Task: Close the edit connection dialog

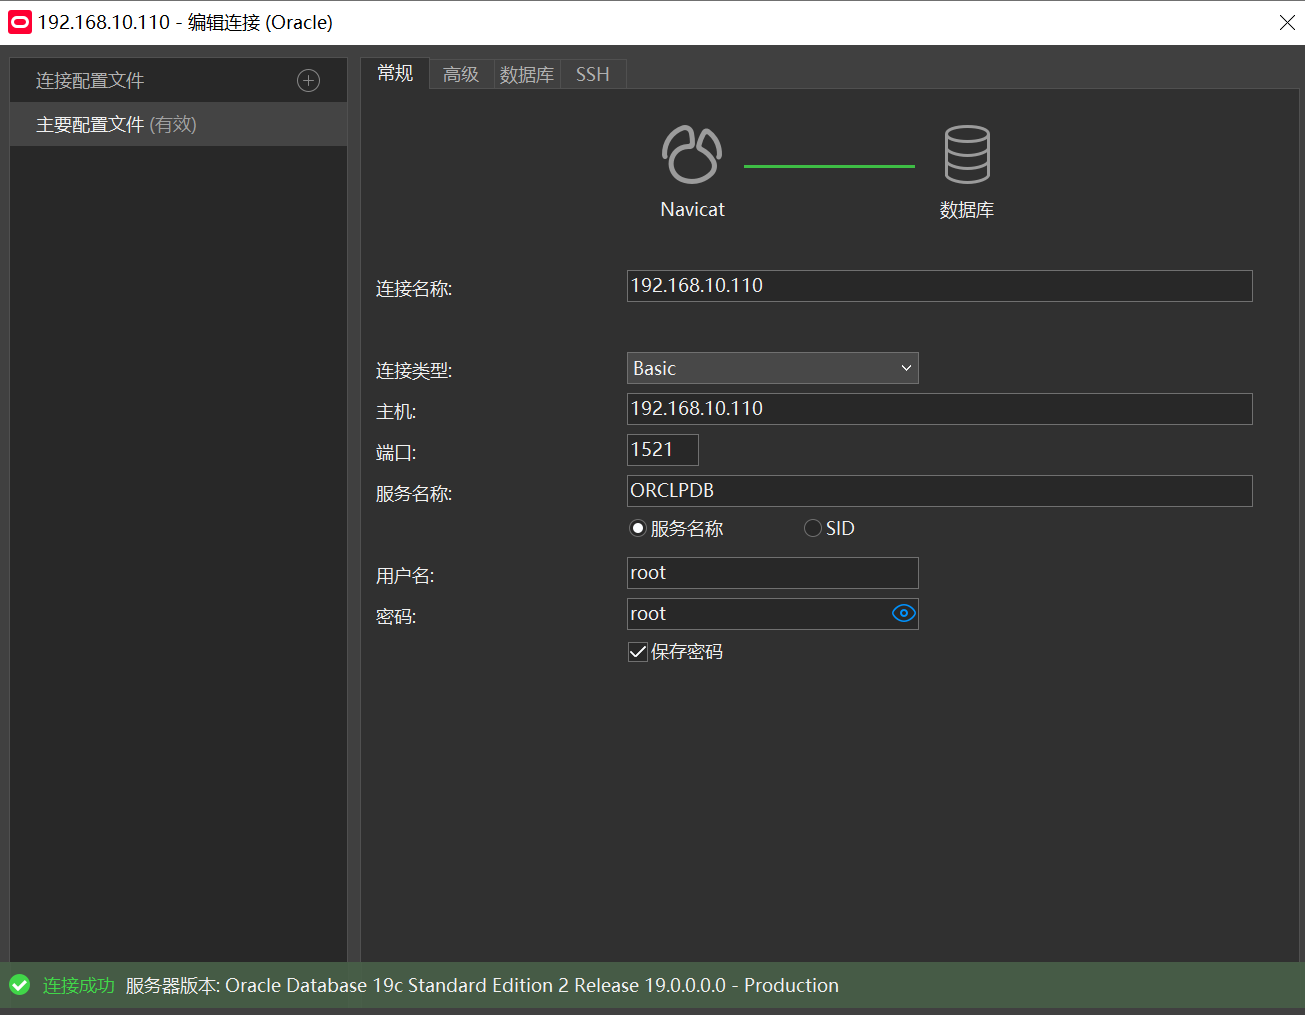Action: [1287, 22]
